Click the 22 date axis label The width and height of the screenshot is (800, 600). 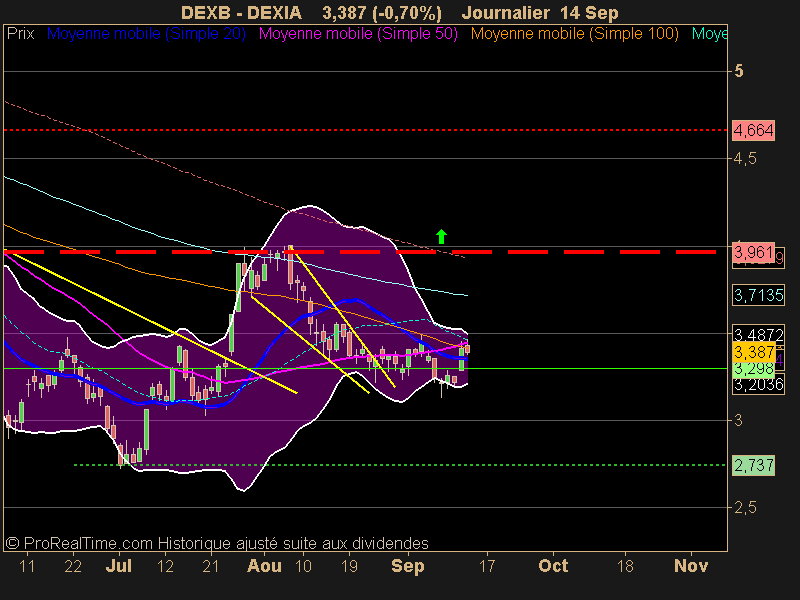click(73, 566)
